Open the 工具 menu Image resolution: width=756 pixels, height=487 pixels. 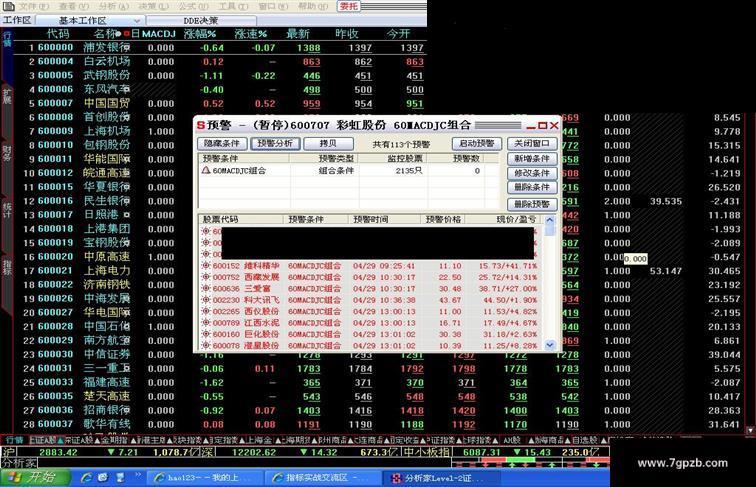coord(233,7)
